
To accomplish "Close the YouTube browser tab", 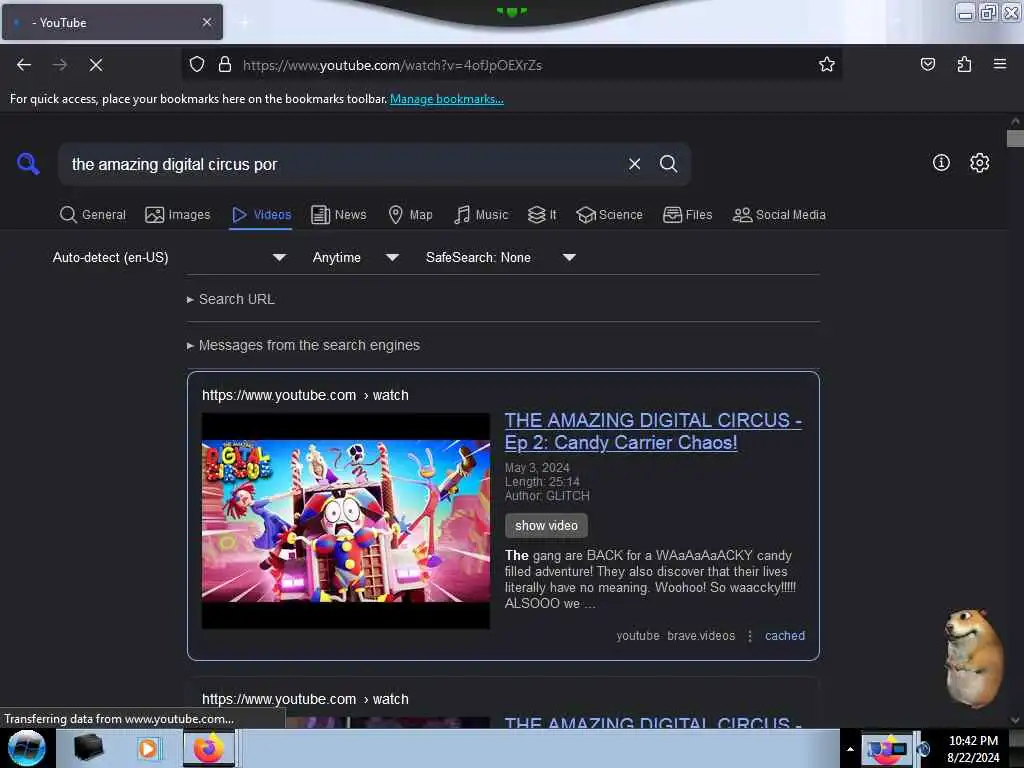I will [206, 22].
